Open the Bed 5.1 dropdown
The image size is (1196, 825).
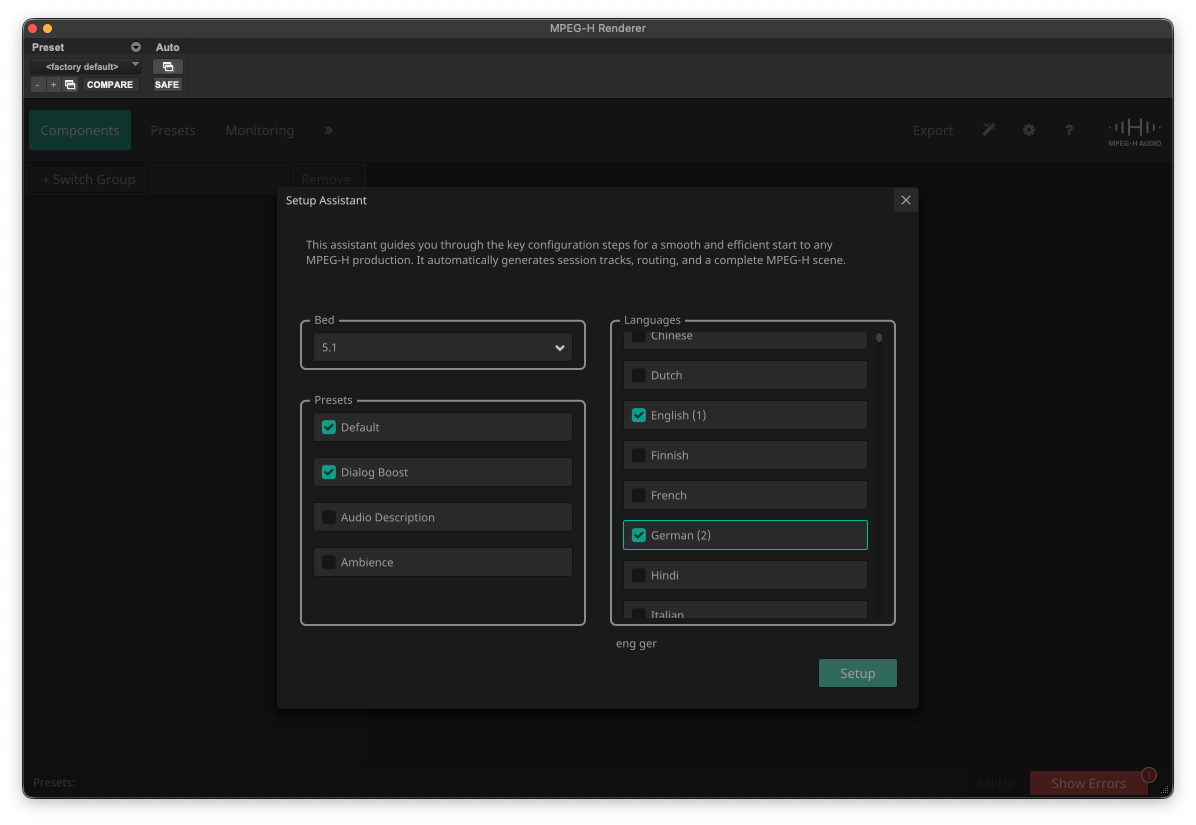pos(442,348)
